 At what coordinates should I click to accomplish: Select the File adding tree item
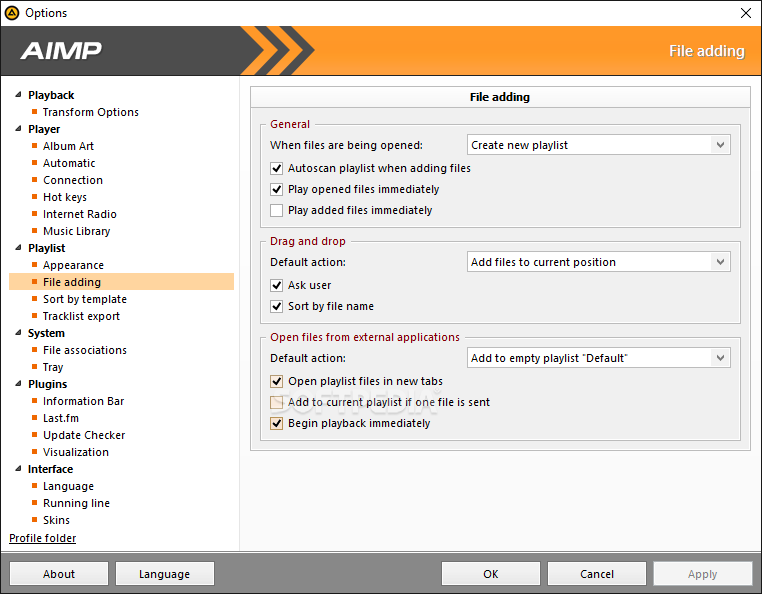[121, 282]
